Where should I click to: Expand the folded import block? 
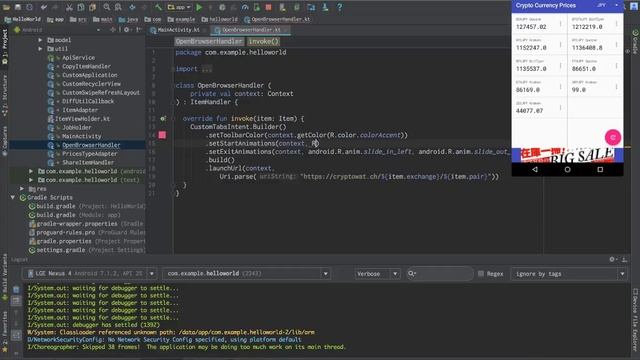(x=207, y=69)
